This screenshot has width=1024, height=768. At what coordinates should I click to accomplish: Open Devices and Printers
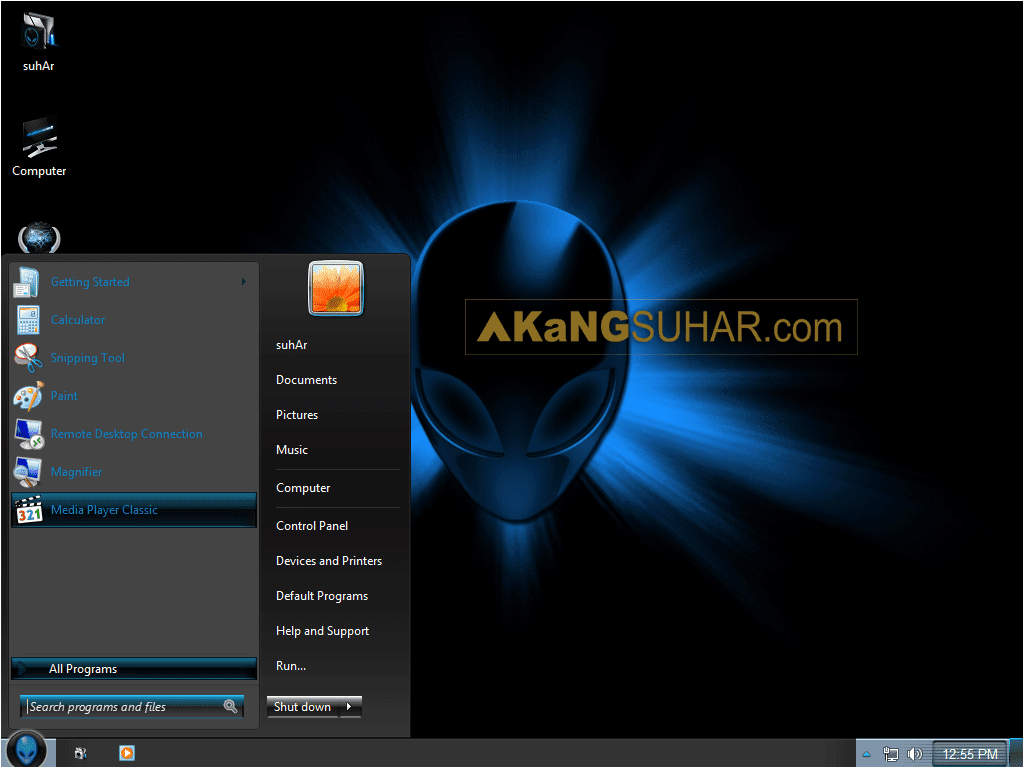tap(328, 561)
